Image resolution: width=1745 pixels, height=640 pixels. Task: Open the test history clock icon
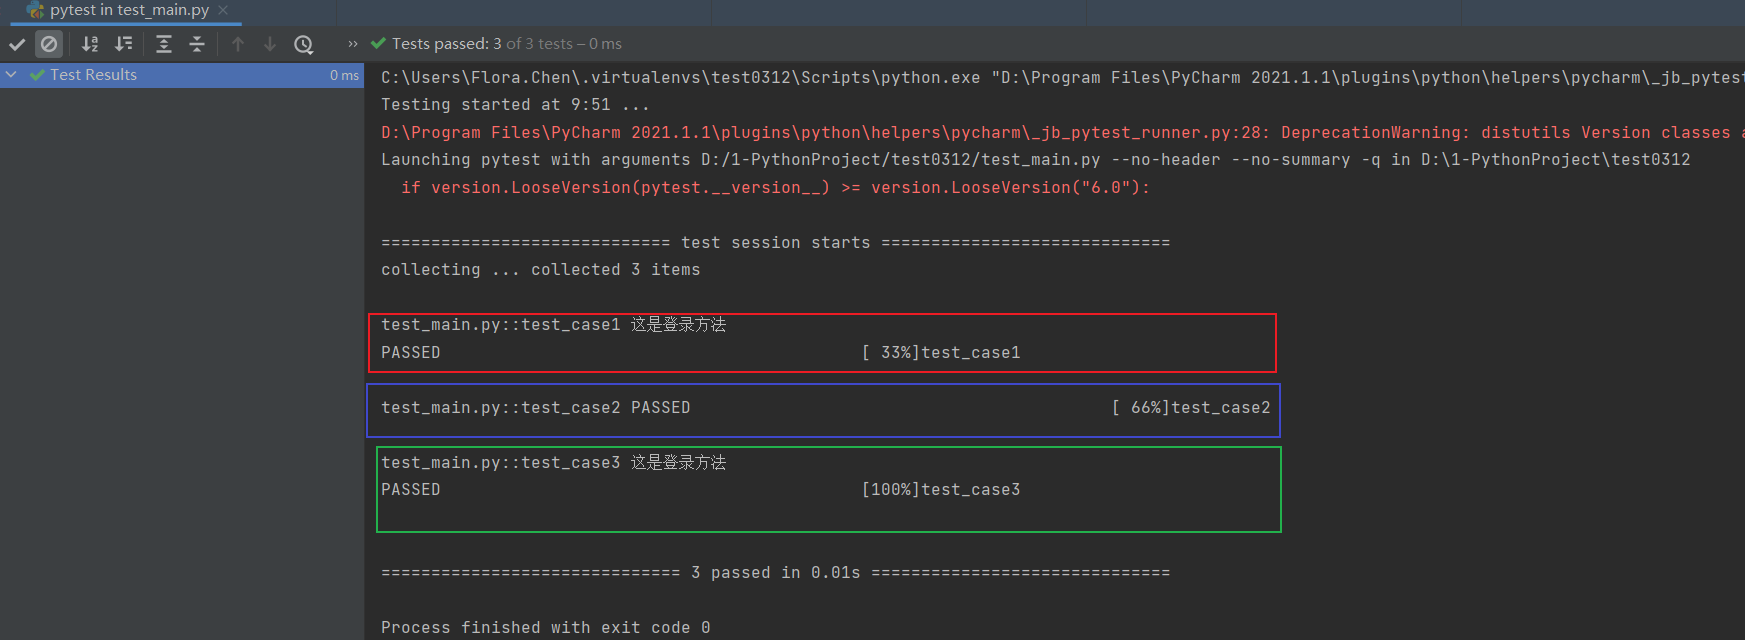304,44
